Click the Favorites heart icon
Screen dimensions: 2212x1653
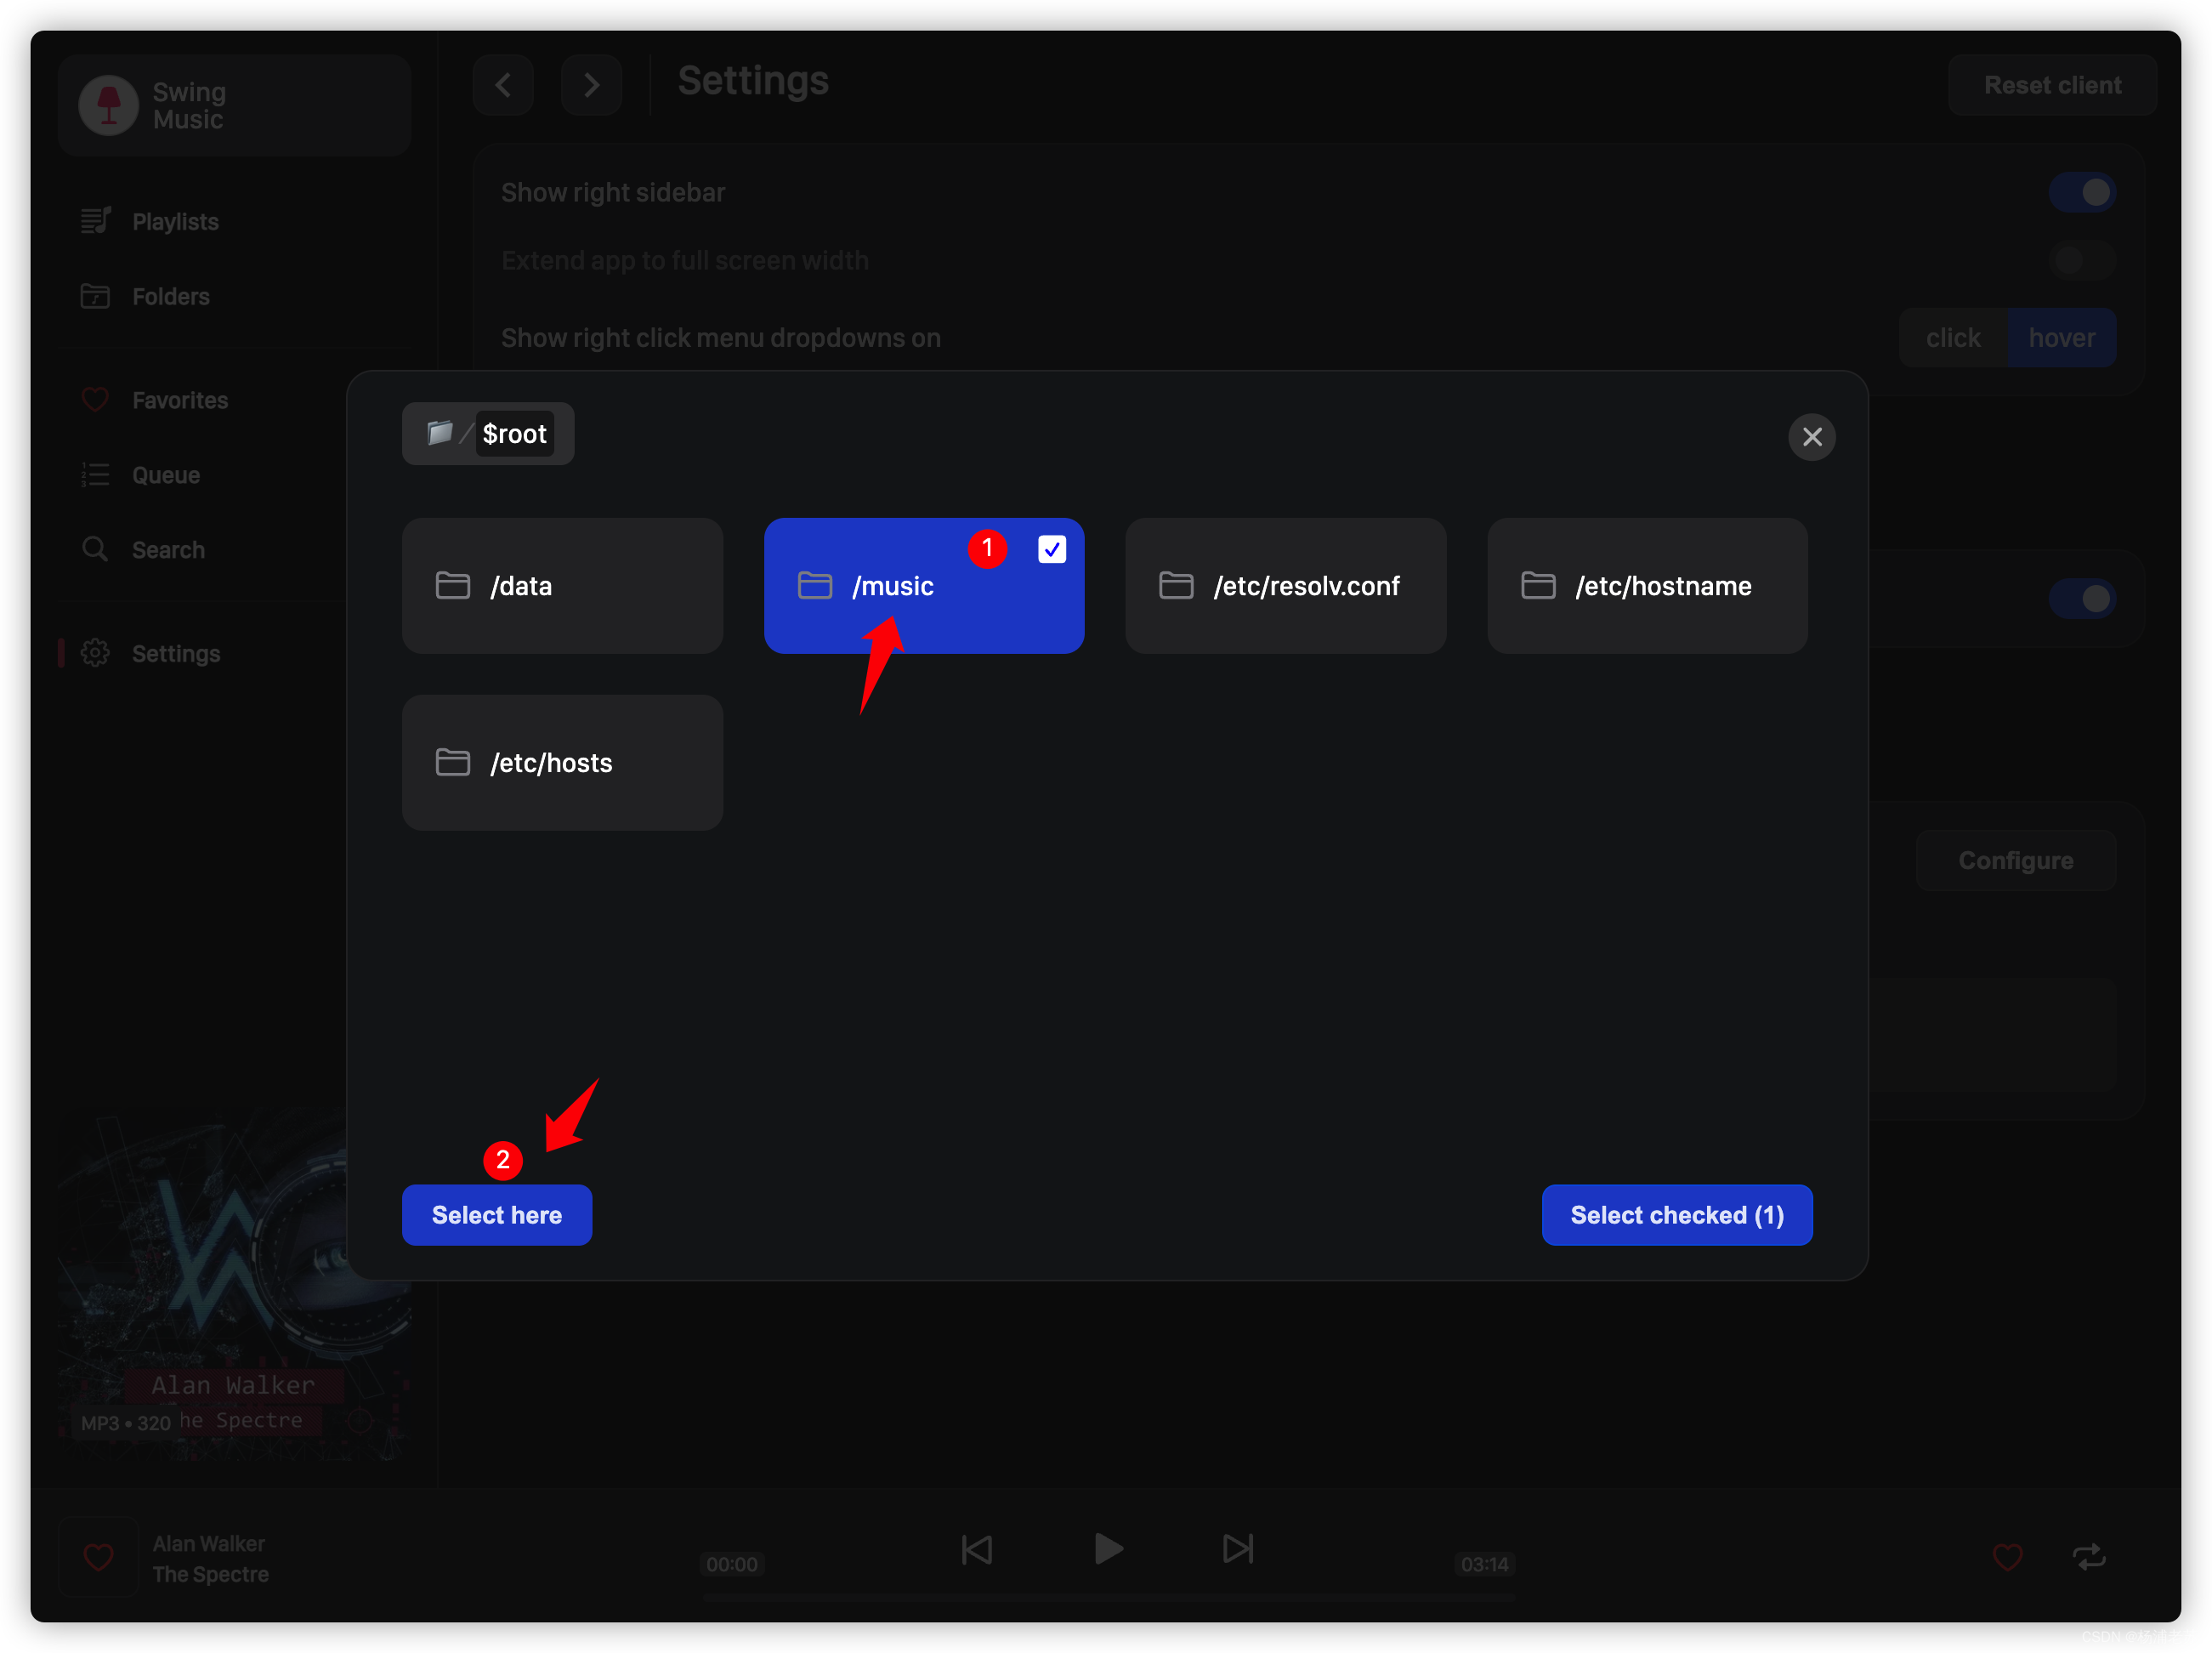tap(95, 398)
